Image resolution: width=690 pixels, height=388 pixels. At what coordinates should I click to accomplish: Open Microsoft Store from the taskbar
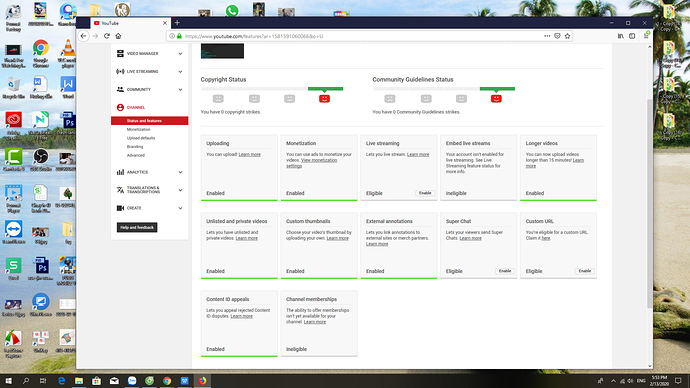(96, 381)
